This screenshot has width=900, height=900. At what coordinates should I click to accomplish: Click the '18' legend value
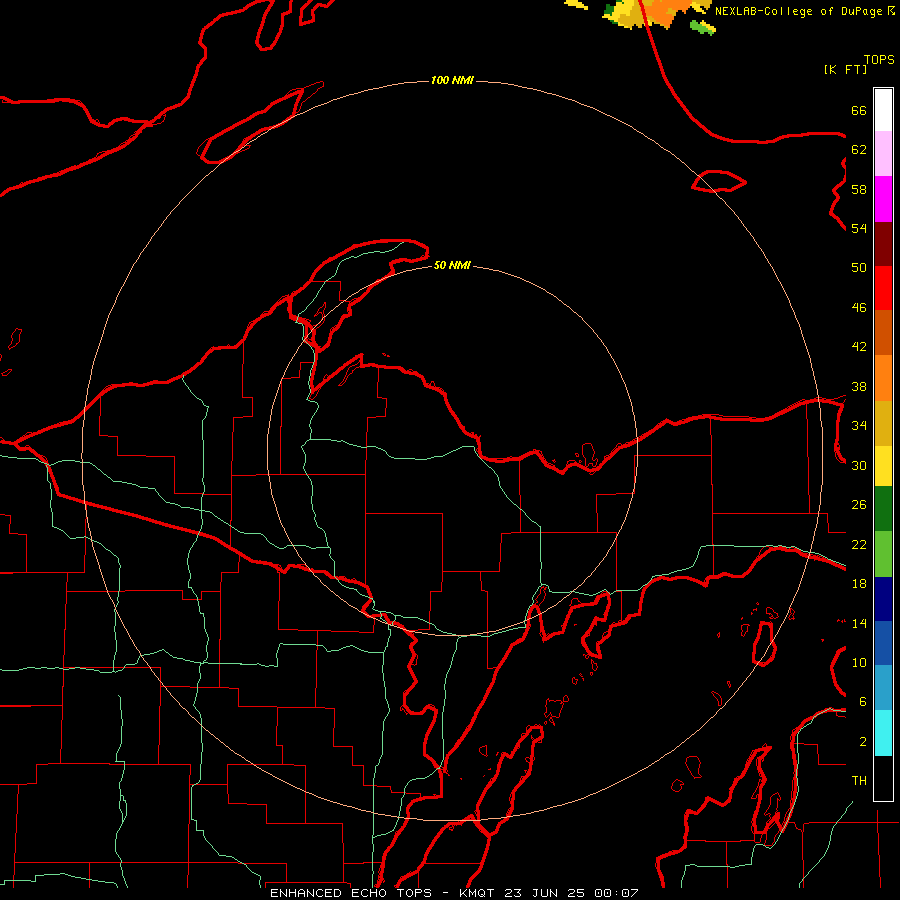coord(859,584)
